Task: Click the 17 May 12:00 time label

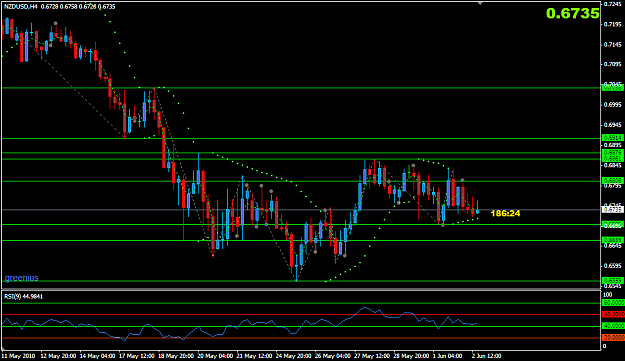Action: pyautogui.click(x=137, y=356)
